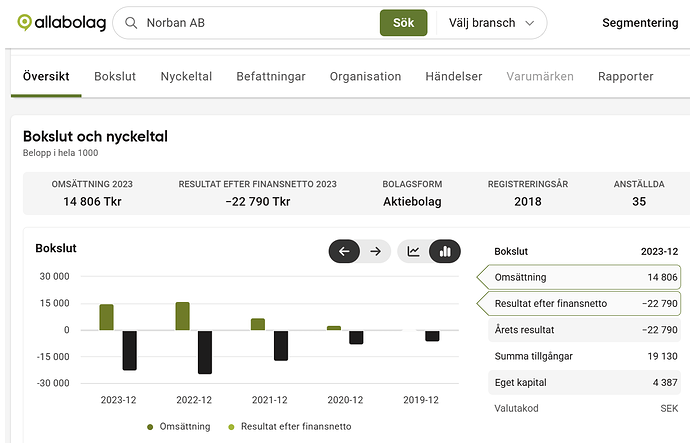The height and width of the screenshot is (443, 690).
Task: Switch to bar chart view
Action: pos(445,251)
